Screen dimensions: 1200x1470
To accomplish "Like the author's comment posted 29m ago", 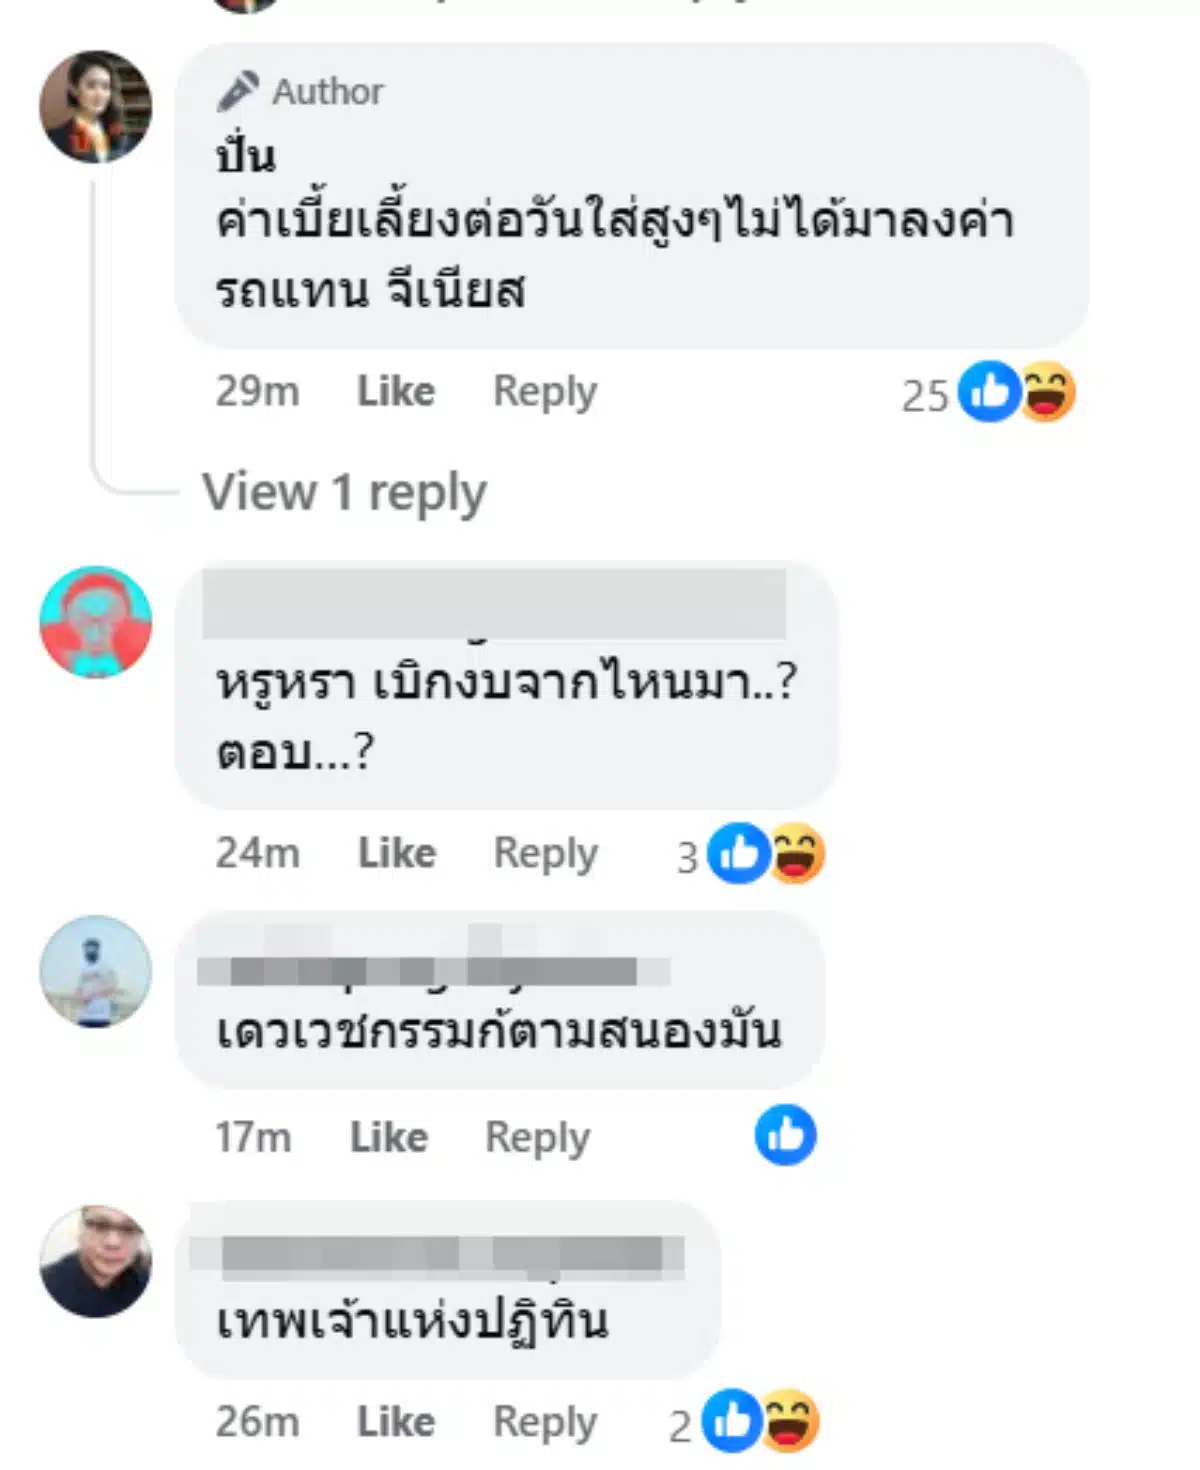I will pyautogui.click(x=396, y=391).
